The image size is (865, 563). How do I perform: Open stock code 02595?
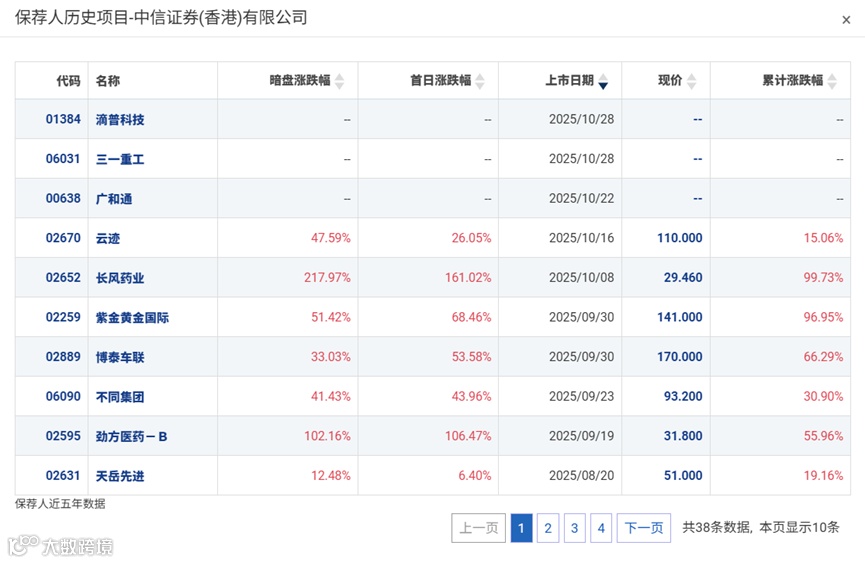click(x=63, y=436)
